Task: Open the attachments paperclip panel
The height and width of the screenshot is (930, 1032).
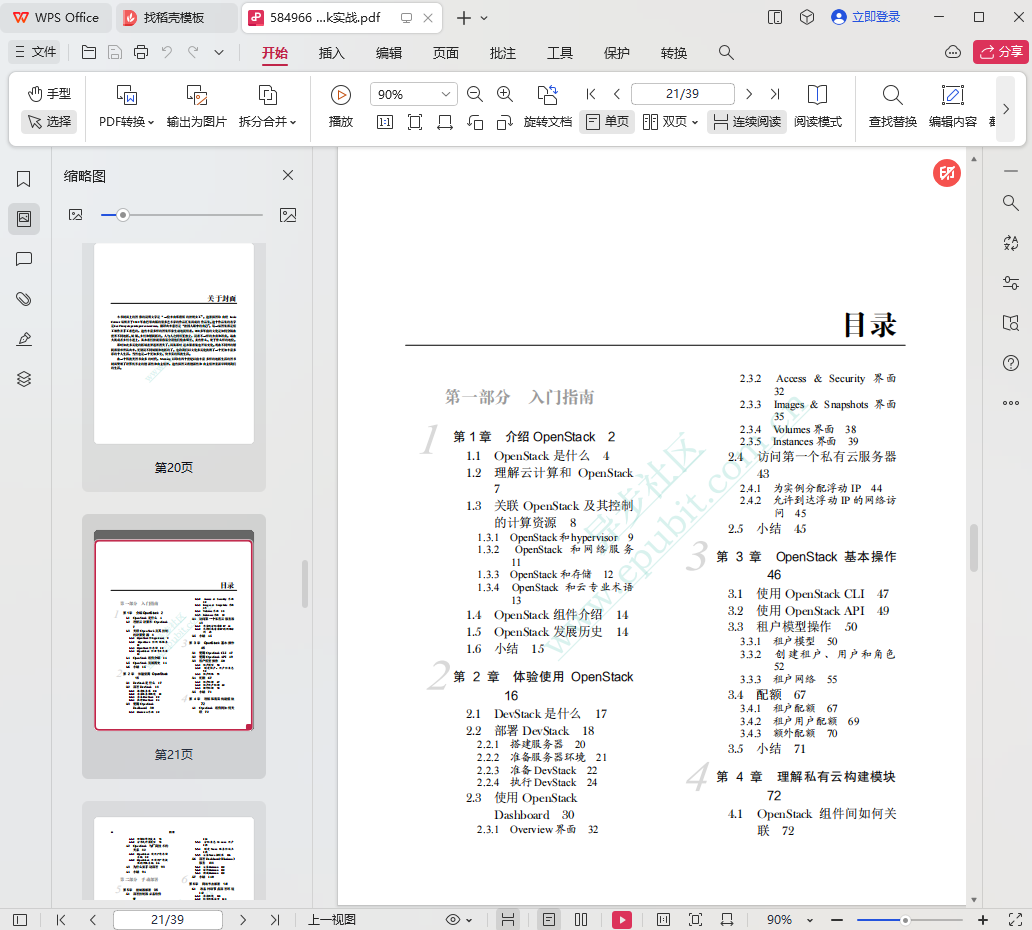Action: point(24,299)
